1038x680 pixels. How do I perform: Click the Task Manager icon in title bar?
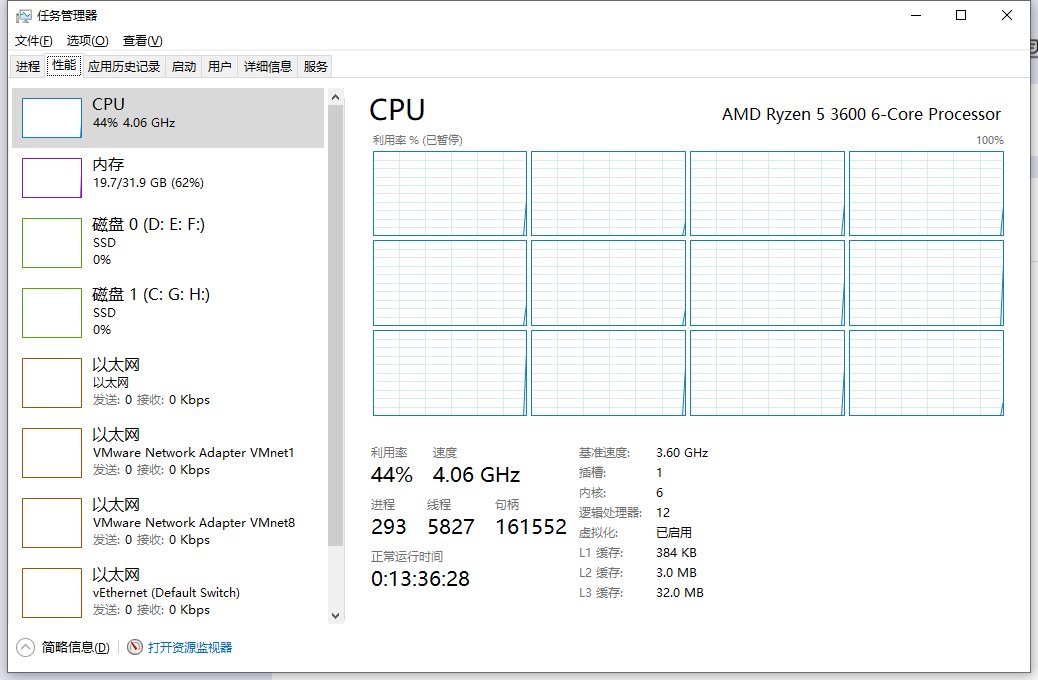(24, 16)
